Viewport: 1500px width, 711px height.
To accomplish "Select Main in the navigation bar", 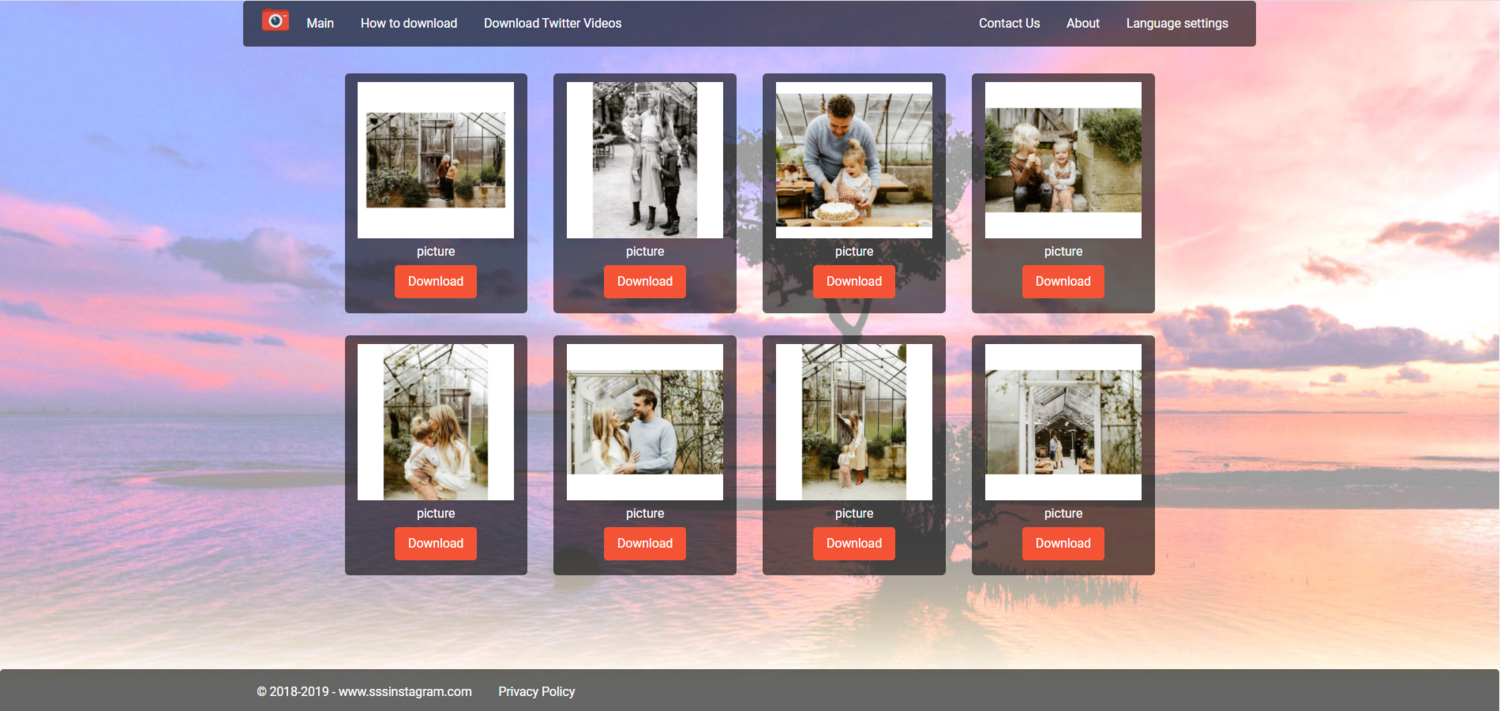I will [319, 22].
